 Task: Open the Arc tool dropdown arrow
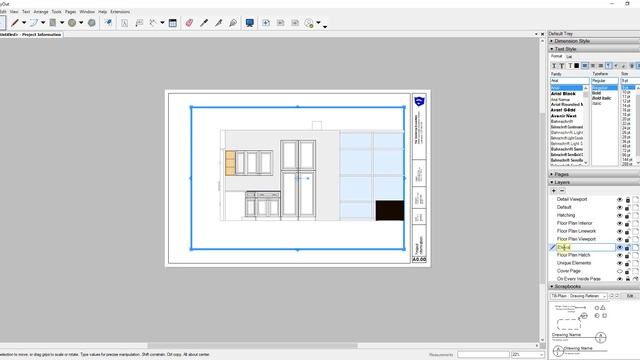click(x=43, y=23)
